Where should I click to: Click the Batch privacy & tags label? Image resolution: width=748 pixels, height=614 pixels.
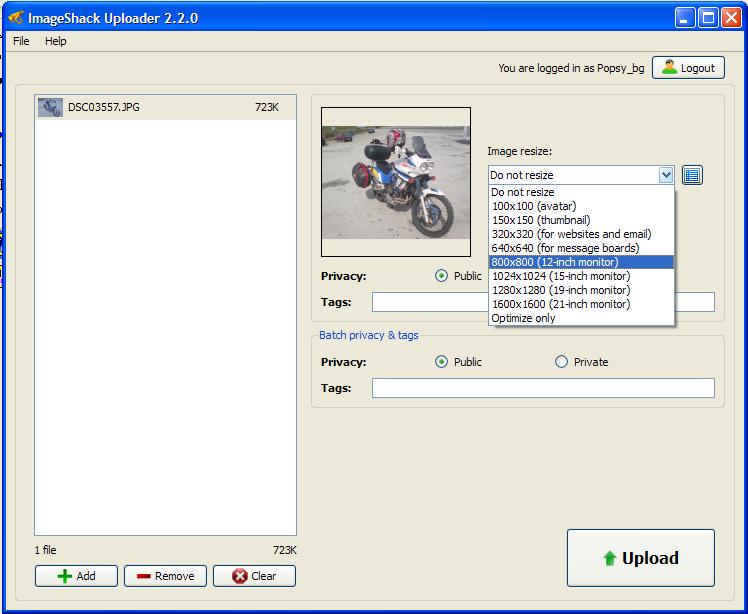coord(369,335)
